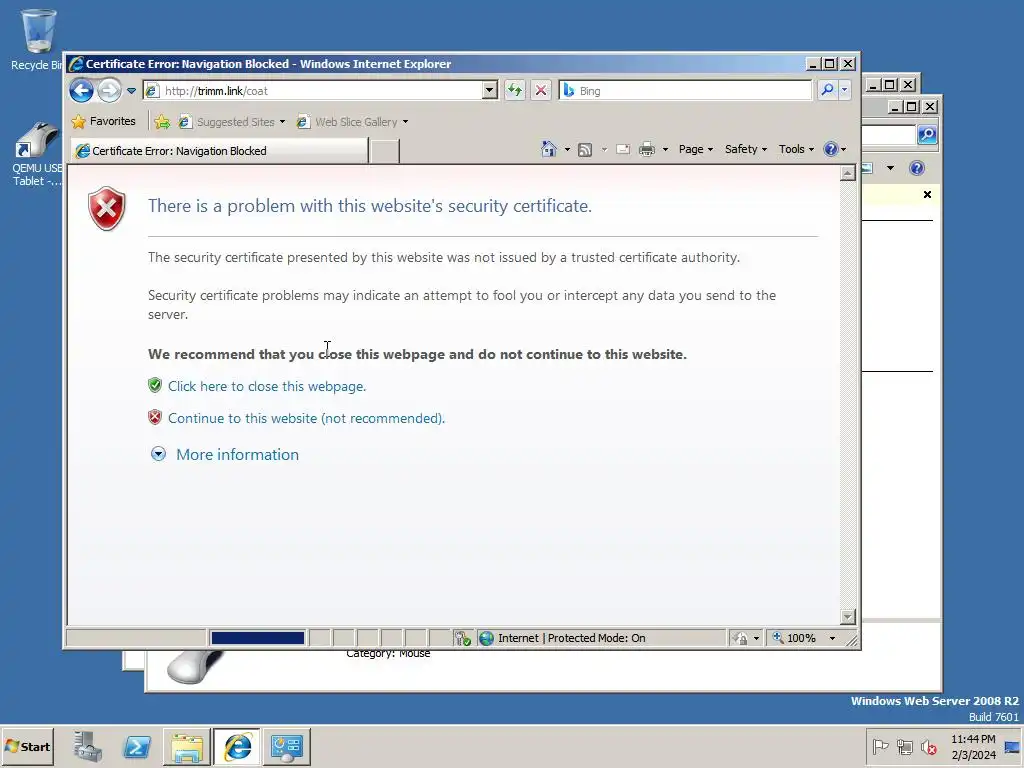Open the Tools menu
The width and height of the screenshot is (1024, 768).
795,150
